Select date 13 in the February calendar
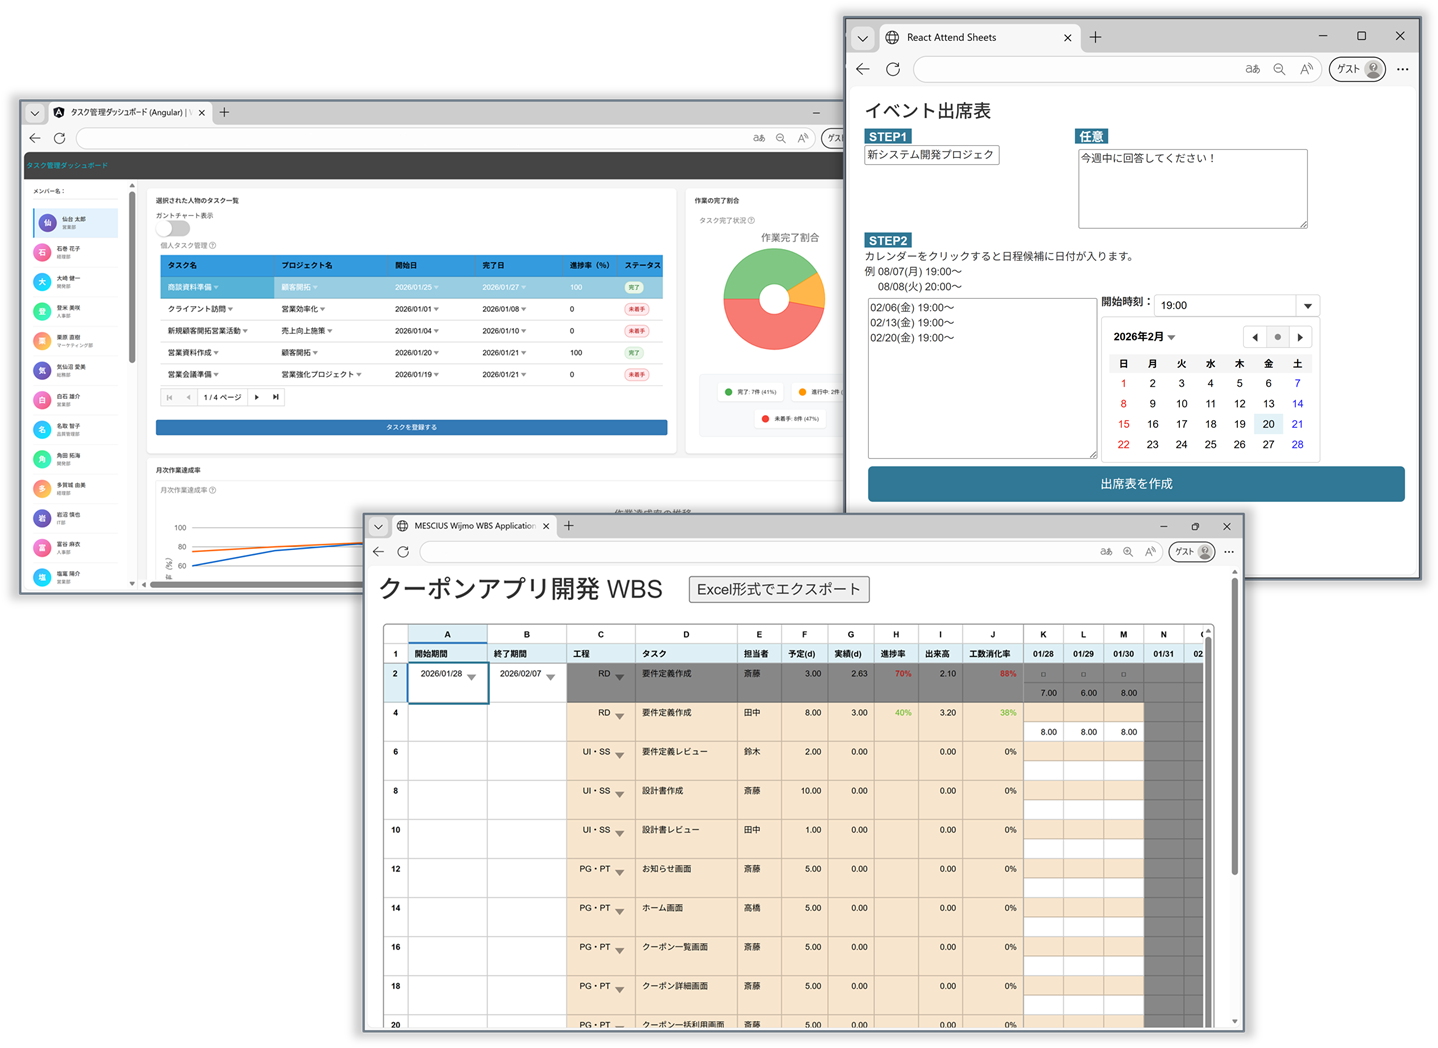This screenshot has height=1048, width=1438. (x=1268, y=404)
